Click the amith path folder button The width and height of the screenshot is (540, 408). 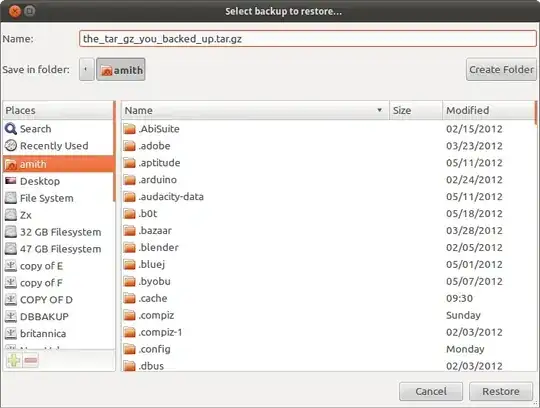(x=121, y=70)
